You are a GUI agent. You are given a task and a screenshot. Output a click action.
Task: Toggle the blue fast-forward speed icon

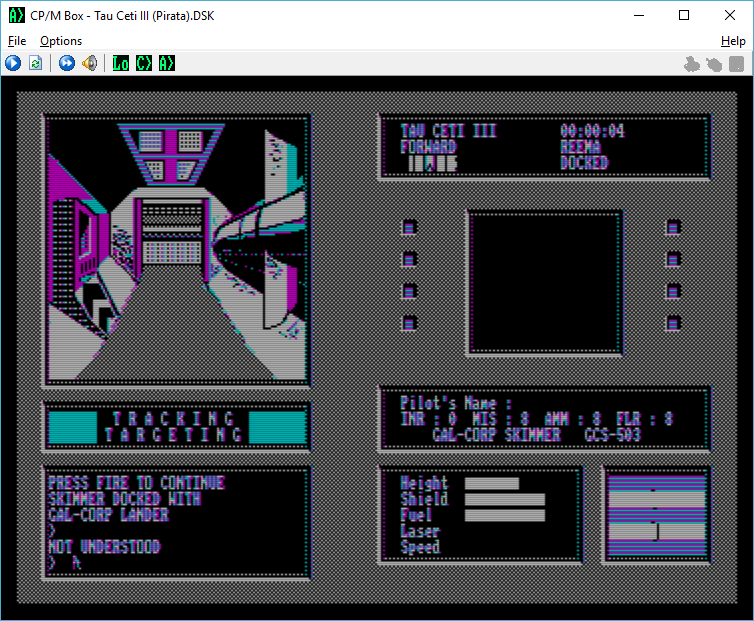click(67, 63)
